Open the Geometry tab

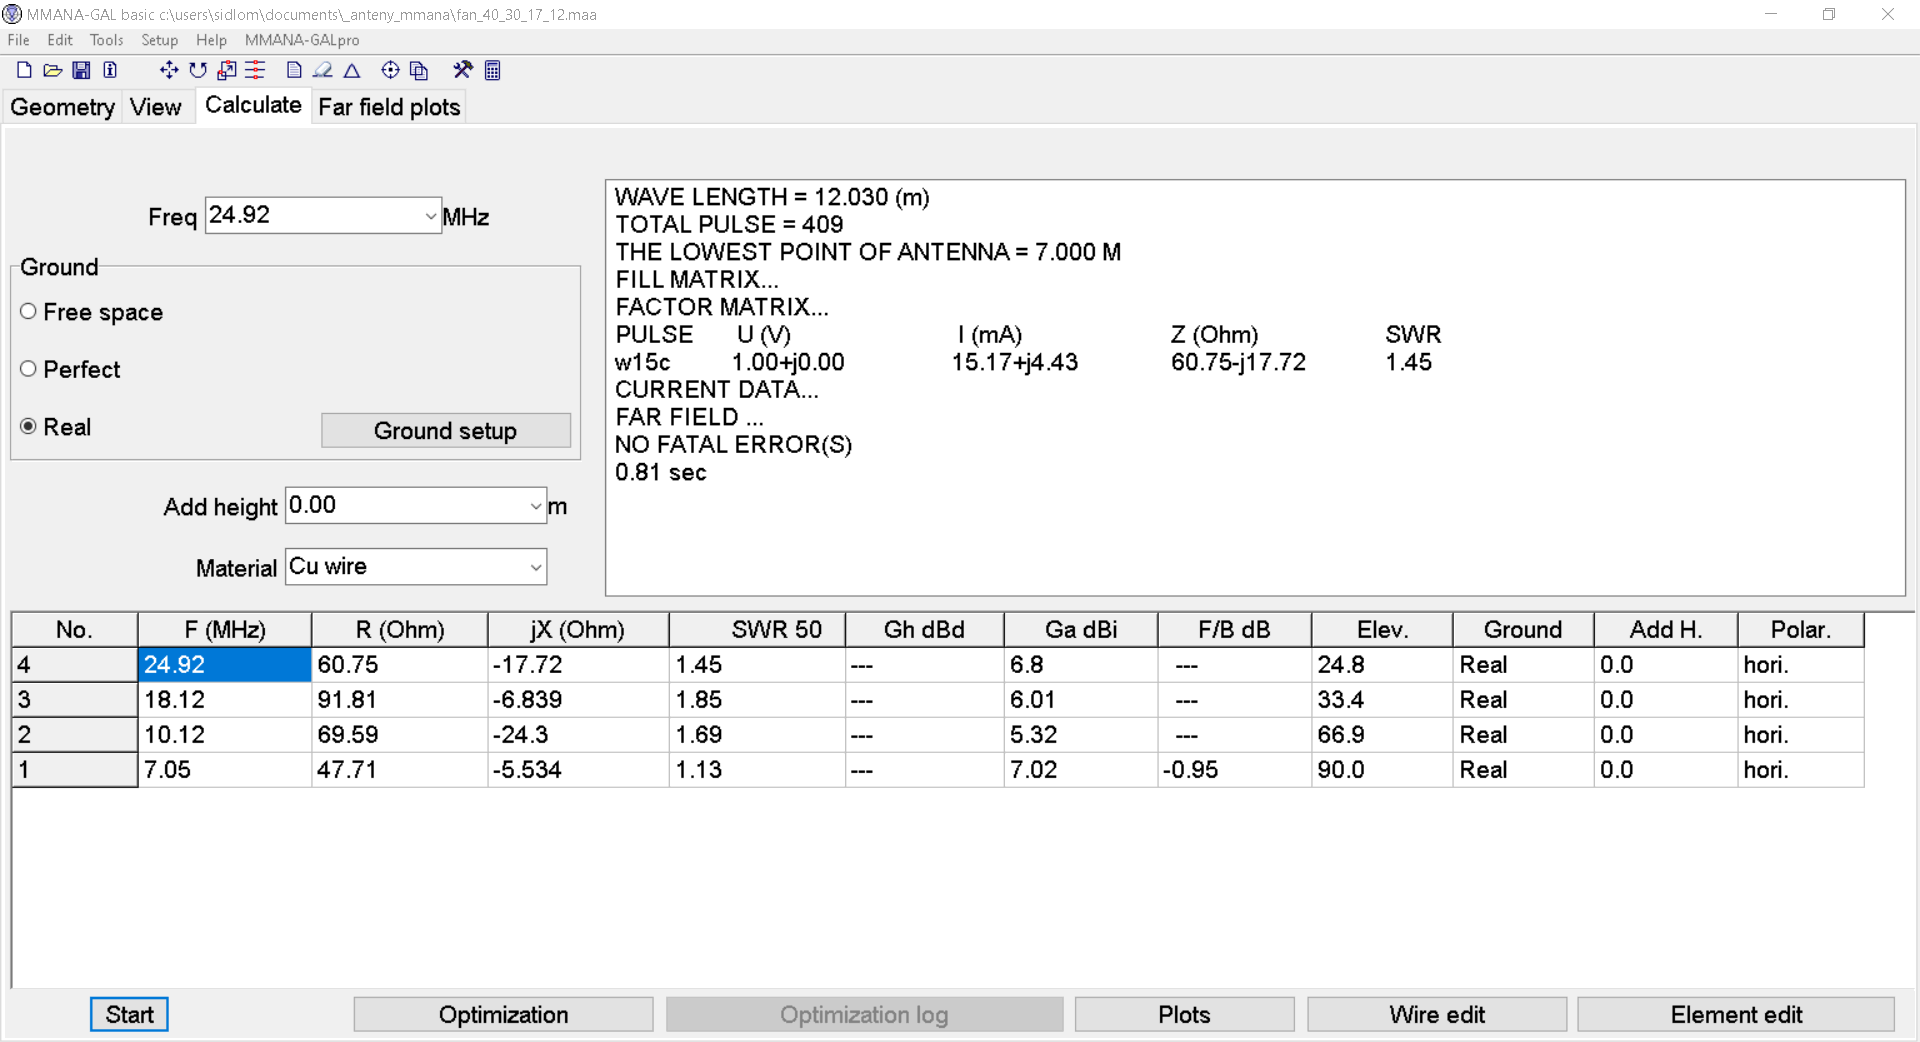[62, 107]
